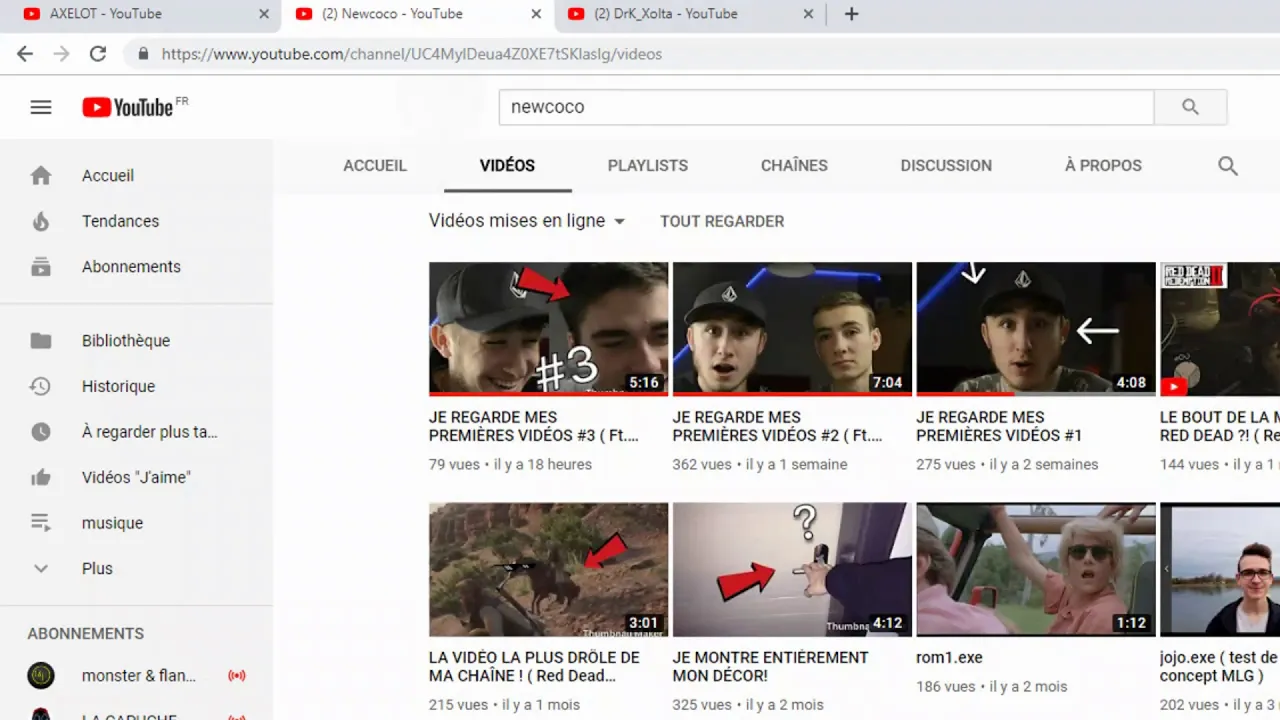Image resolution: width=1280 pixels, height=720 pixels.
Task: Open Vidéos "J'aime" sidebar entry
Action: (136, 478)
